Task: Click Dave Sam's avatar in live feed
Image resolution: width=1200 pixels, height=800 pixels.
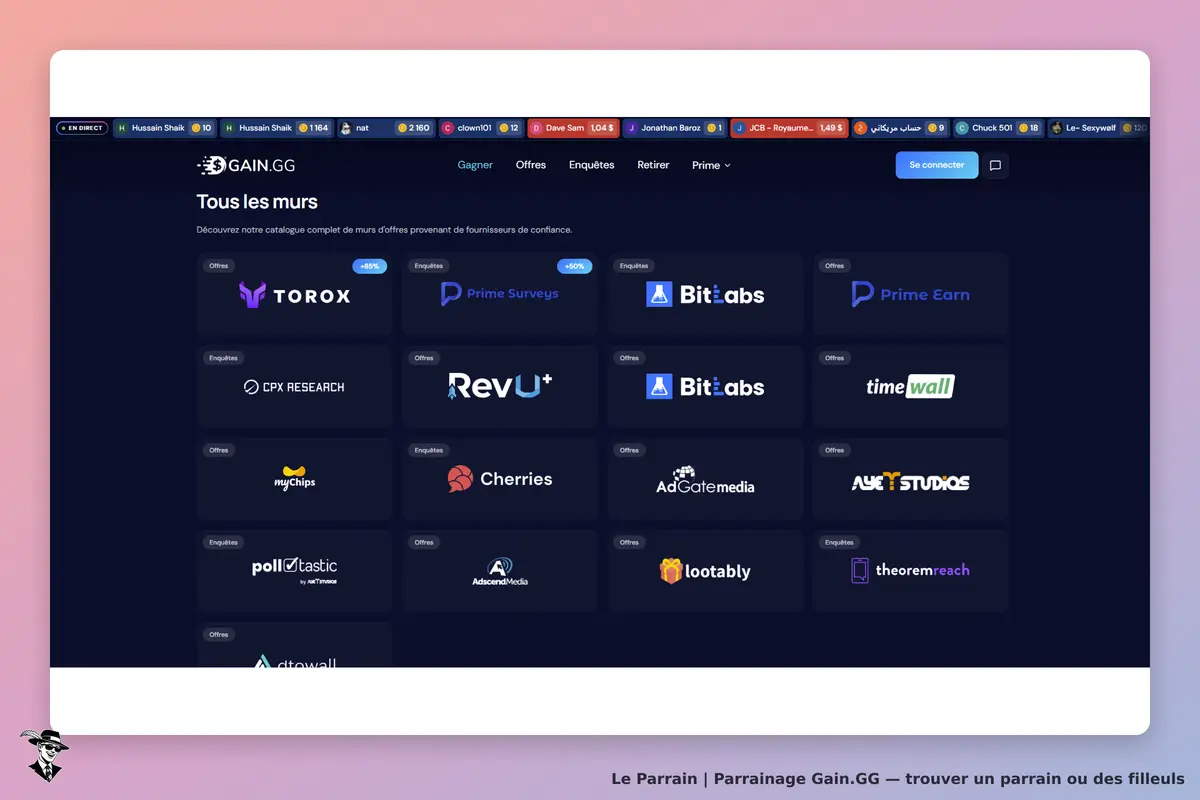Action: point(536,128)
